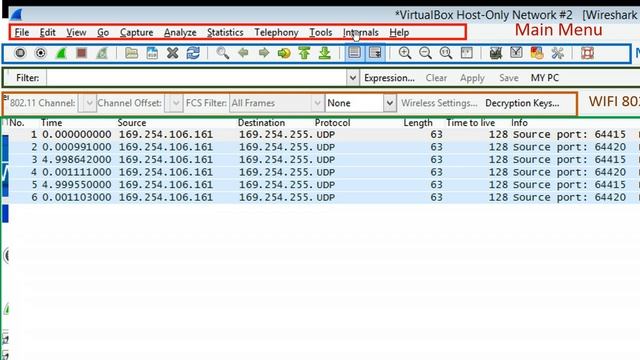Find a packet (magnifier icon)
Viewport: 640px width, 360px height.
click(222, 53)
